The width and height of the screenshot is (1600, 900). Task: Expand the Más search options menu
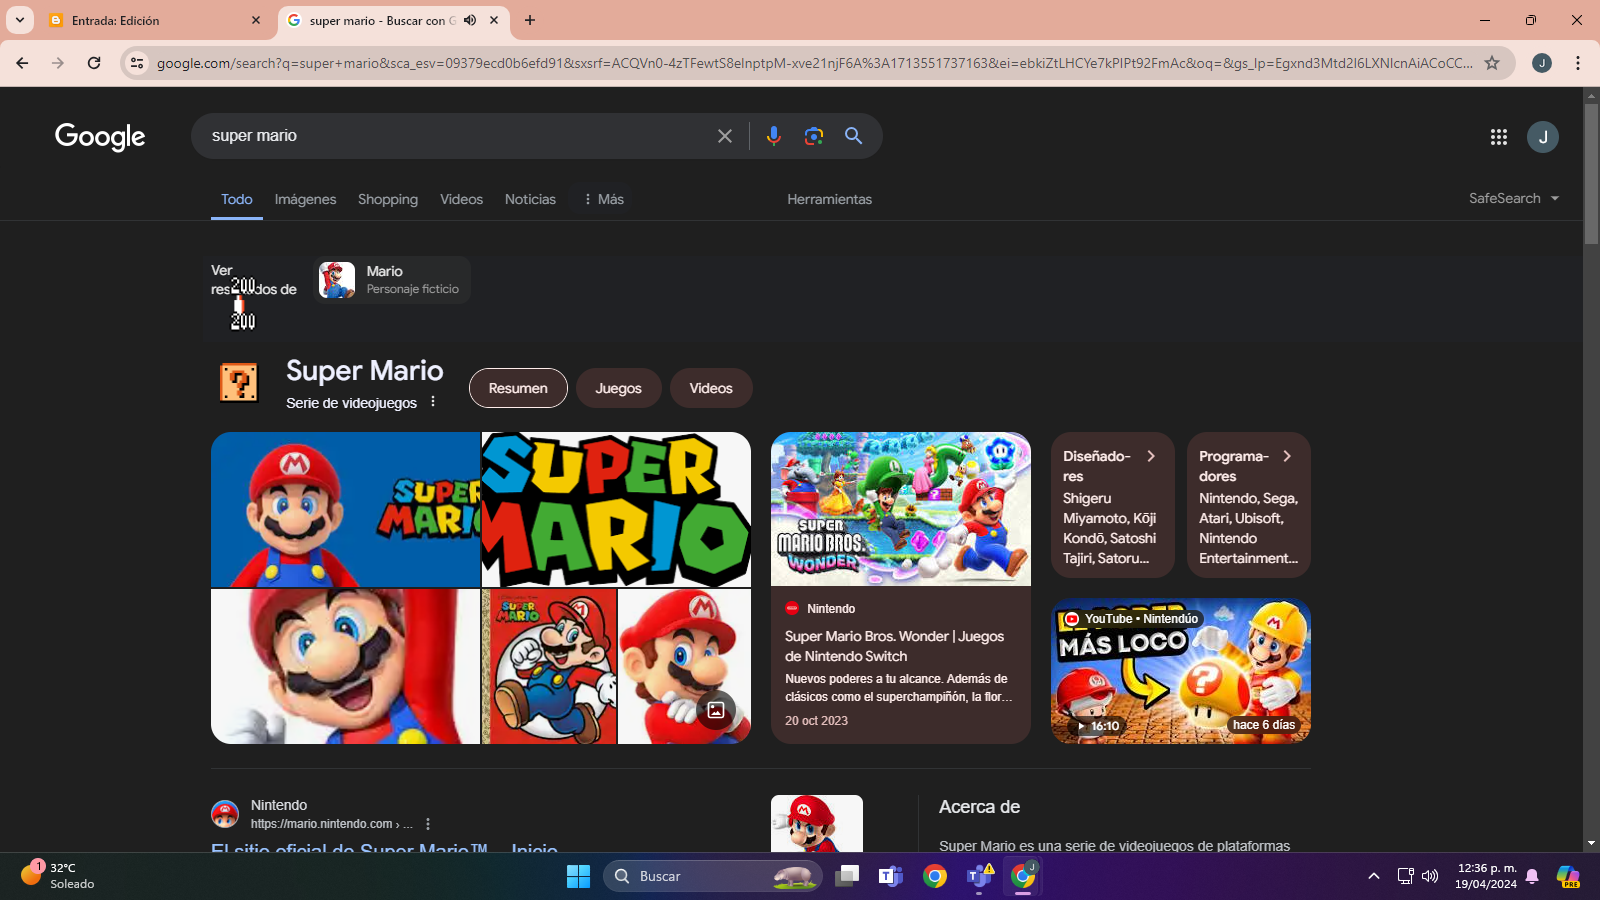(x=603, y=199)
